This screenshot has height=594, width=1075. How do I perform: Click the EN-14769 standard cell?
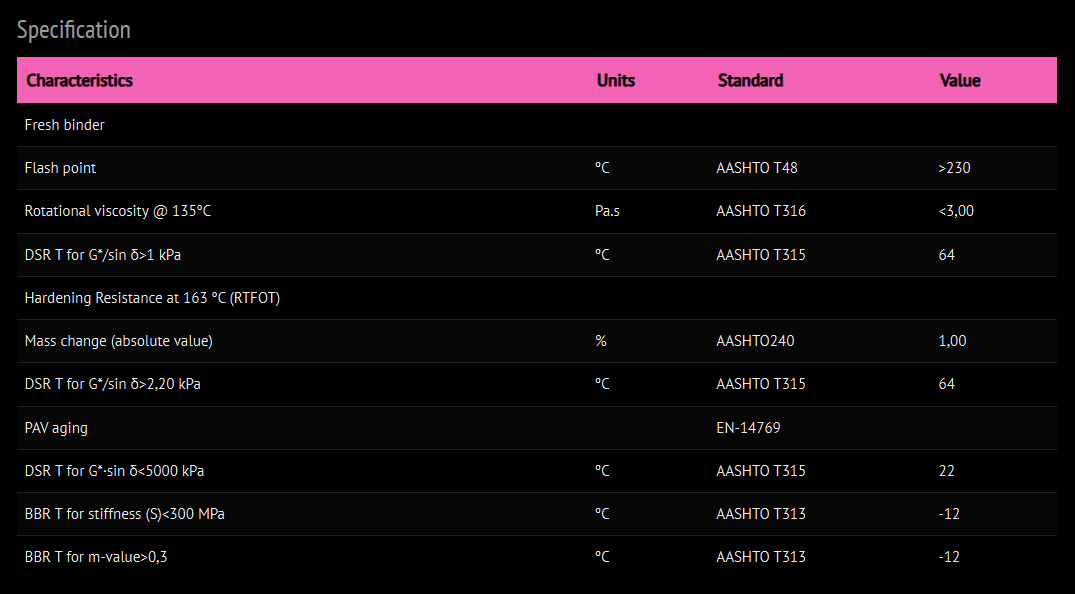(x=748, y=428)
